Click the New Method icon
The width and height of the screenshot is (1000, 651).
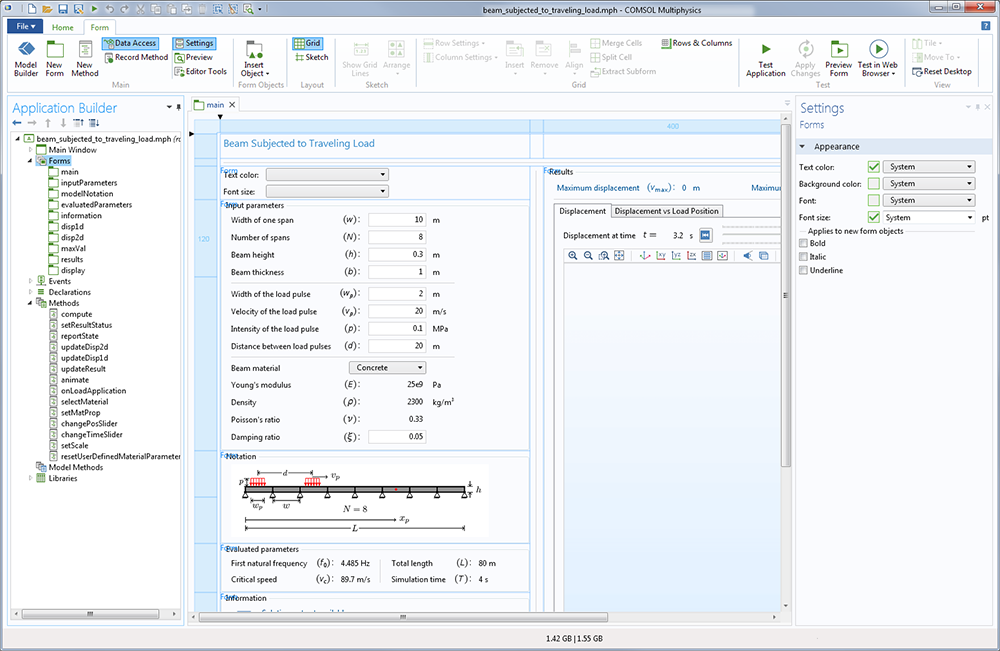(x=84, y=58)
